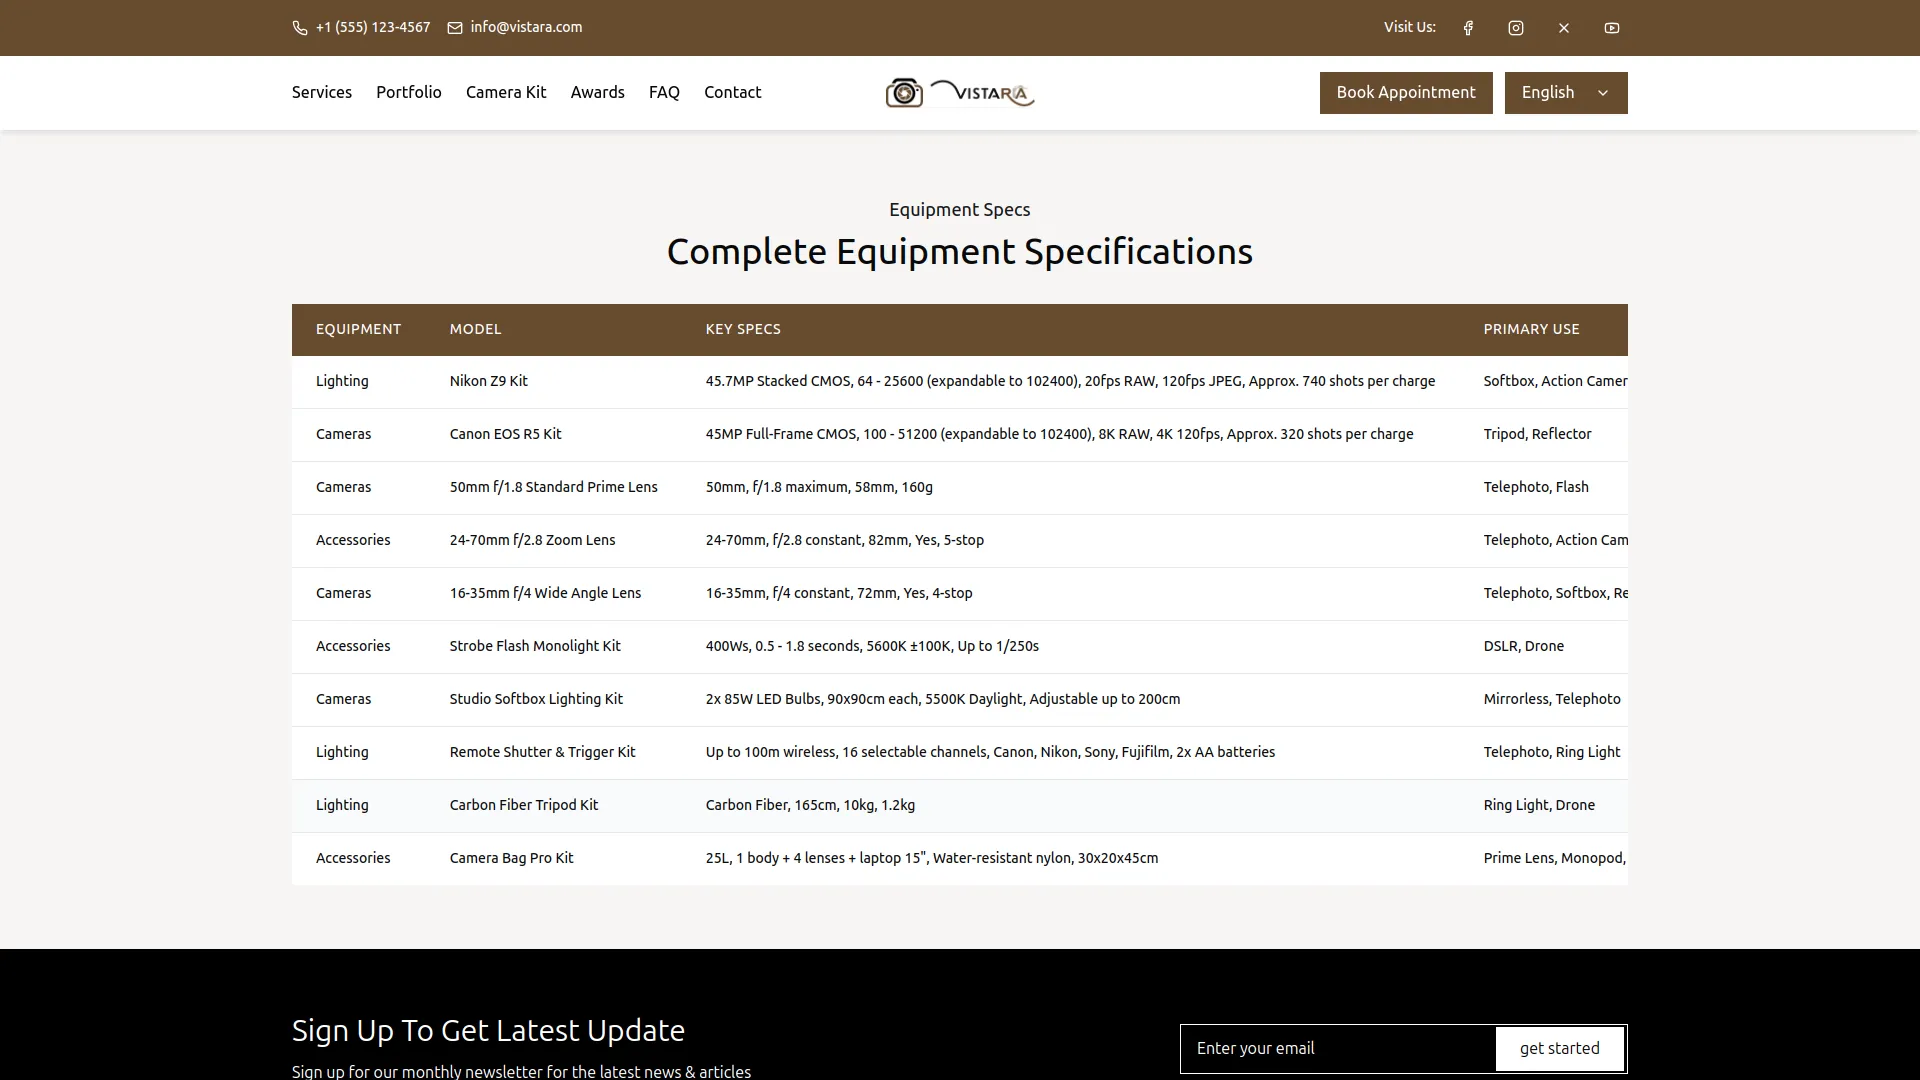The height and width of the screenshot is (1080, 1920).
Task: Click the X (Twitter) social icon
Action: 1563,27
